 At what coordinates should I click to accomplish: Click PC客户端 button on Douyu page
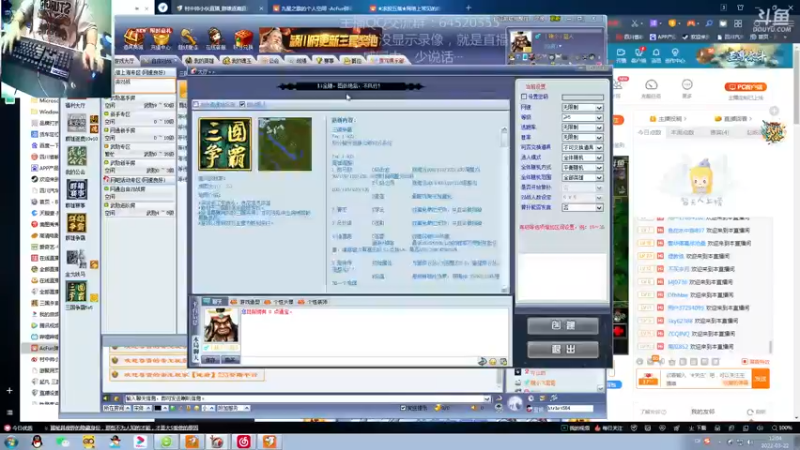pos(745,87)
